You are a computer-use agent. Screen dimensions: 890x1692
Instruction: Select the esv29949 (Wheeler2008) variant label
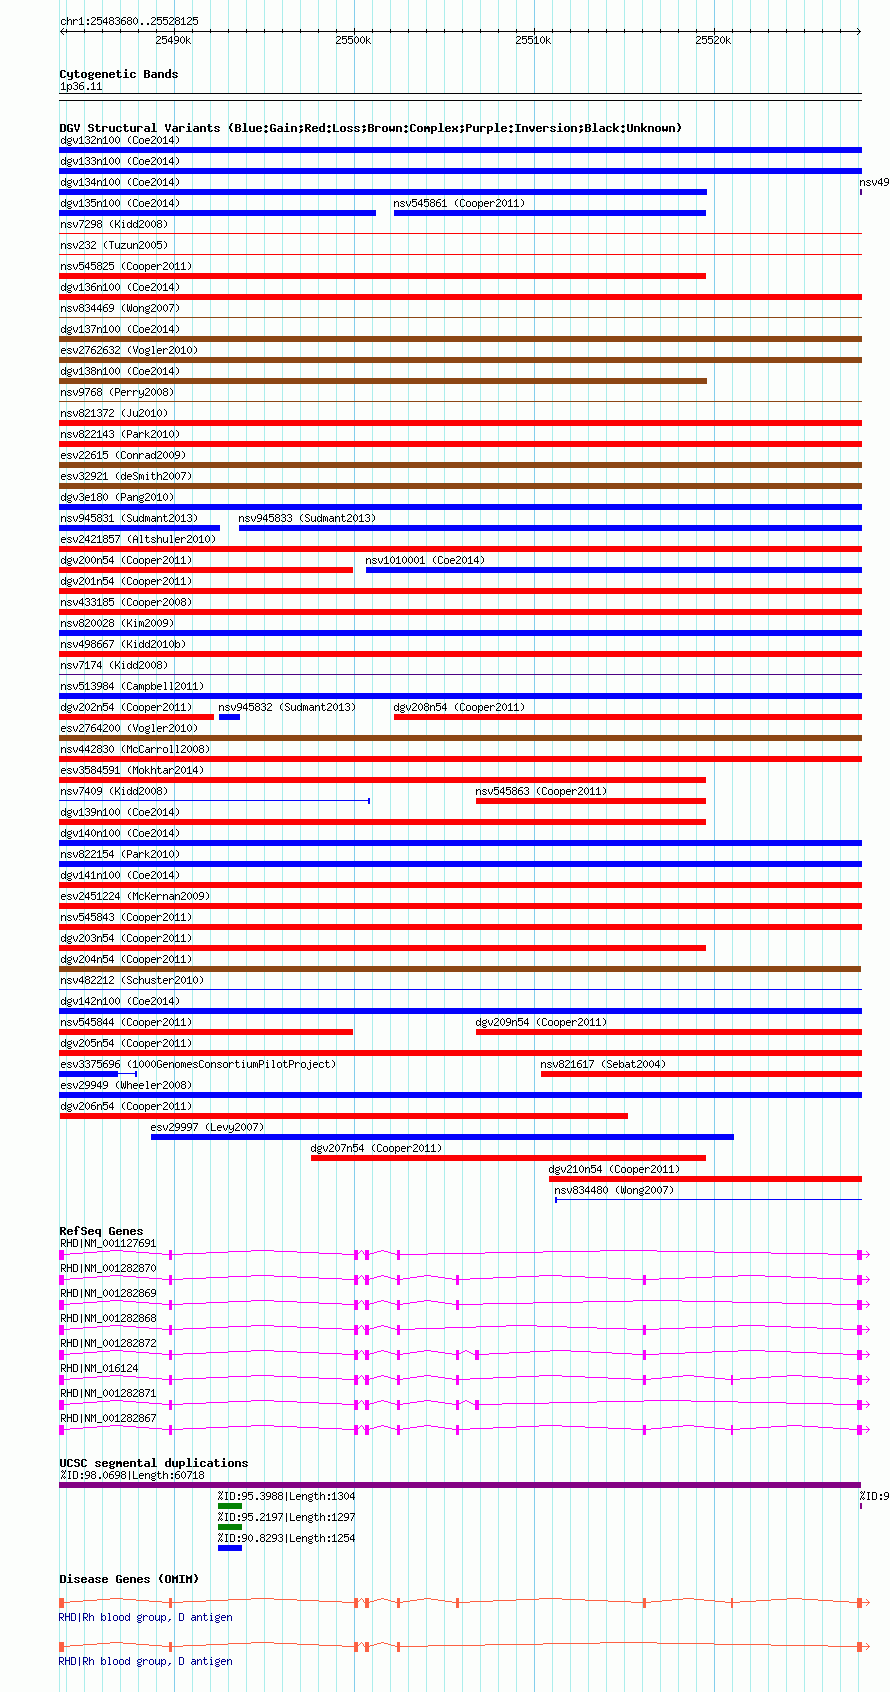126,1085
